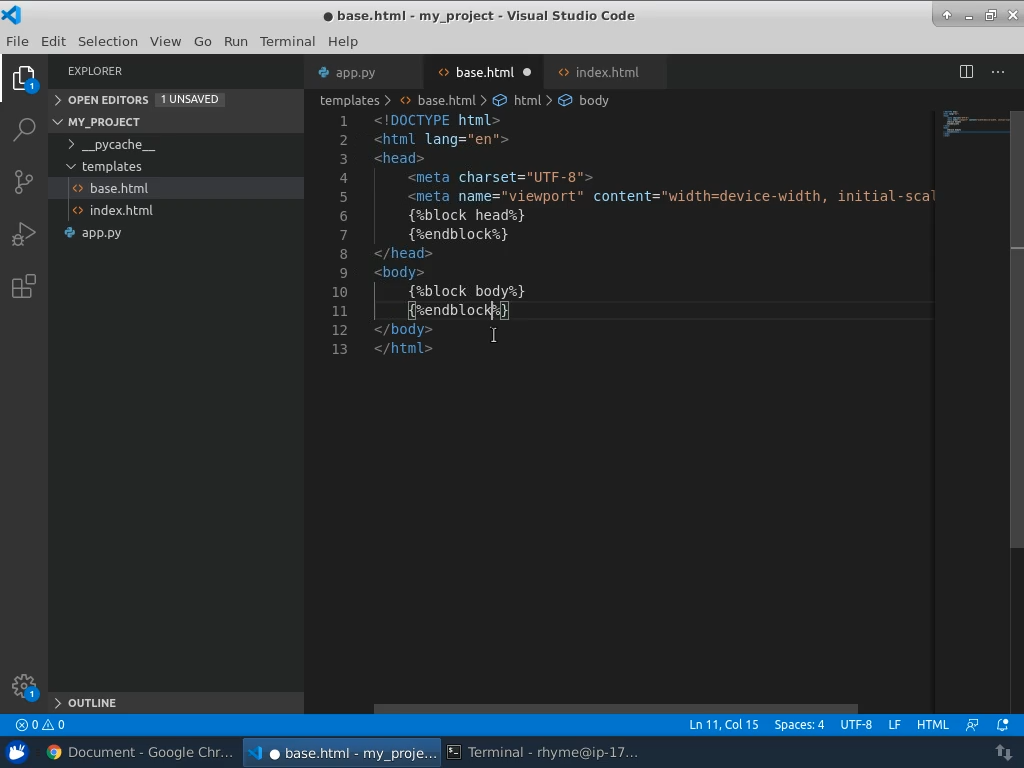
Task: Expand the __pycache__ folder
Action: click(117, 144)
